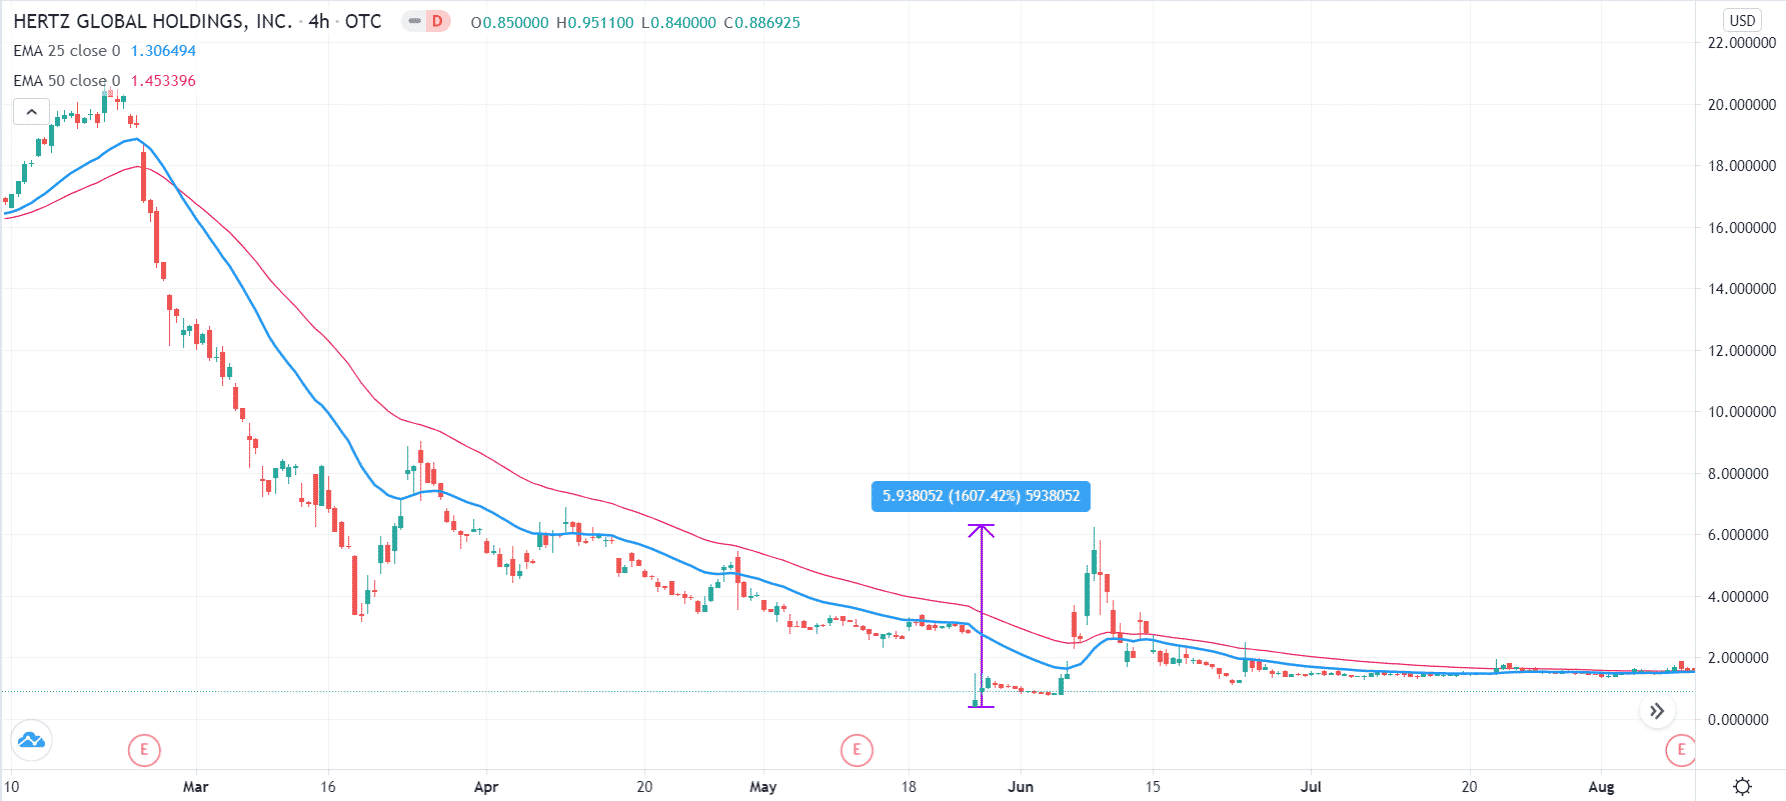Open the earnings marker near August
Screen dimensions: 1786x801
1681,749
